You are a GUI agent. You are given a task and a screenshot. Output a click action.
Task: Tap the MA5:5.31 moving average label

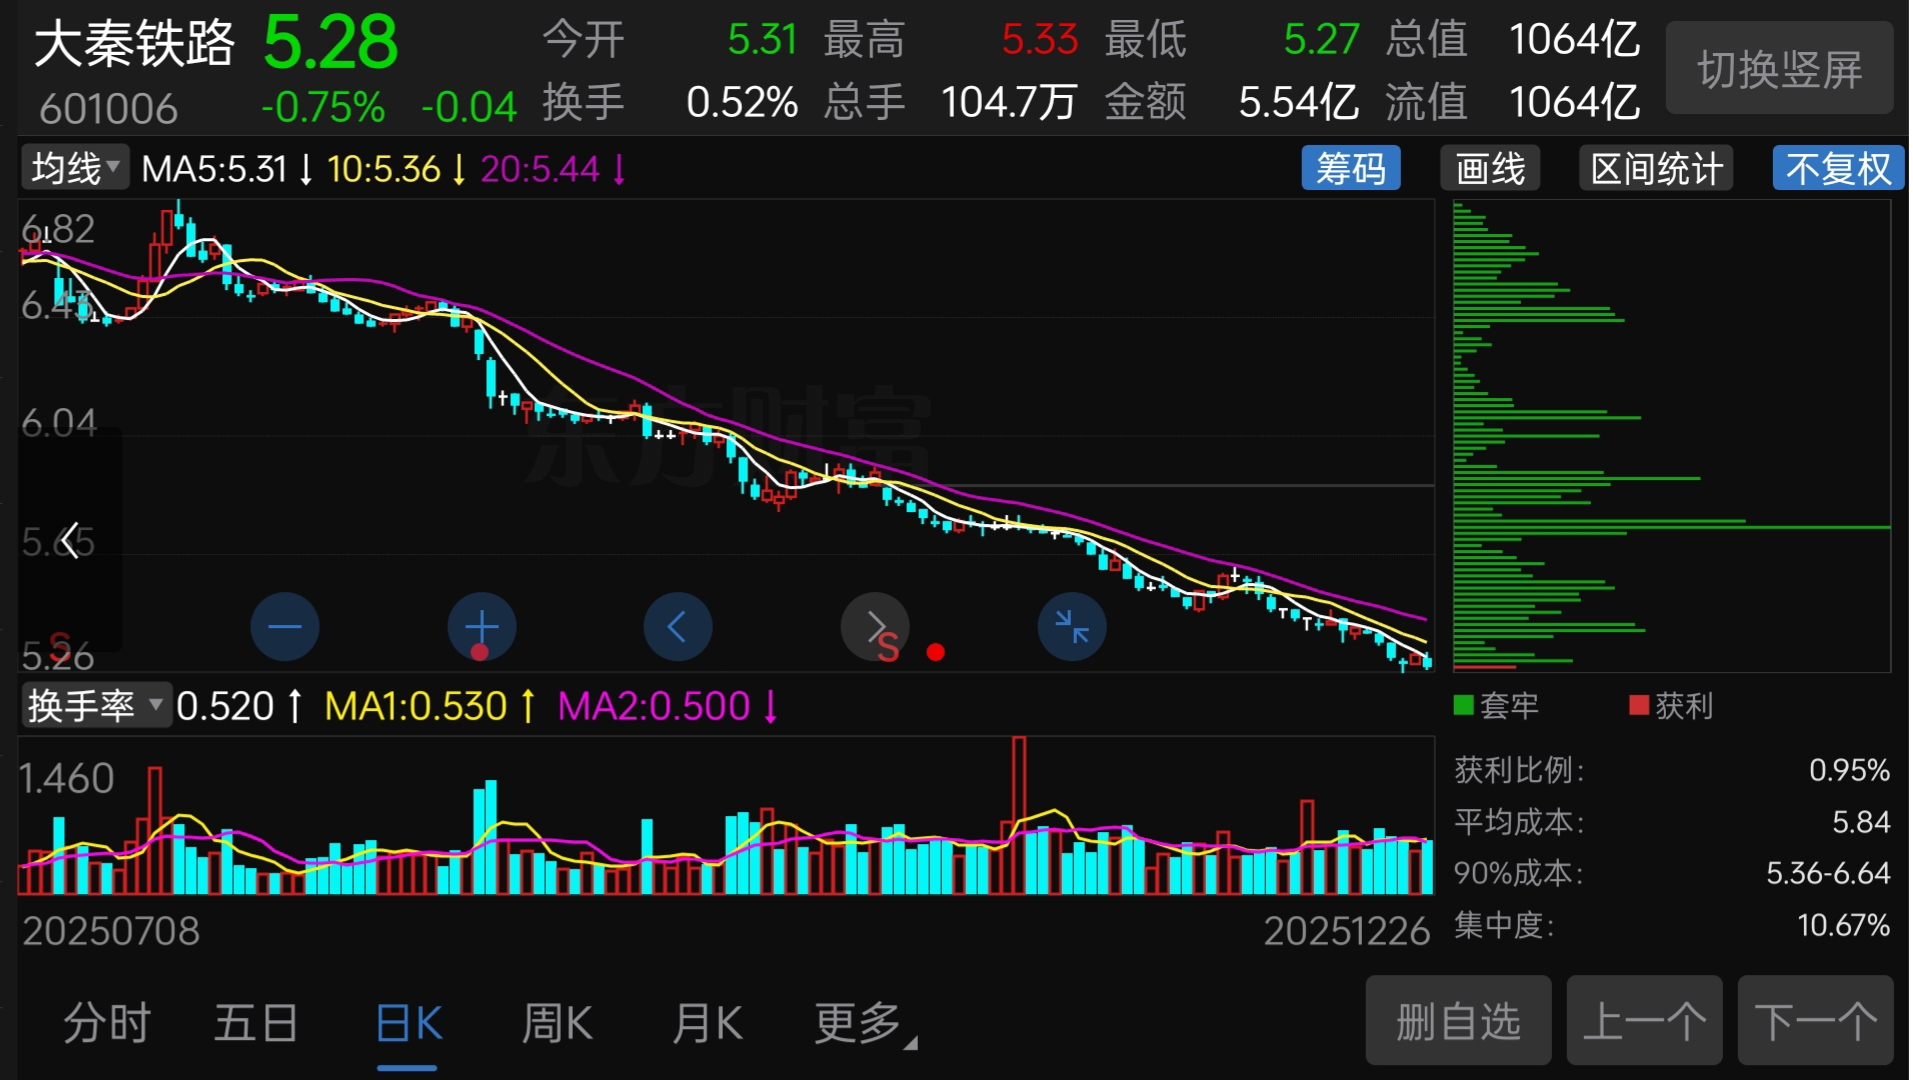pos(214,169)
